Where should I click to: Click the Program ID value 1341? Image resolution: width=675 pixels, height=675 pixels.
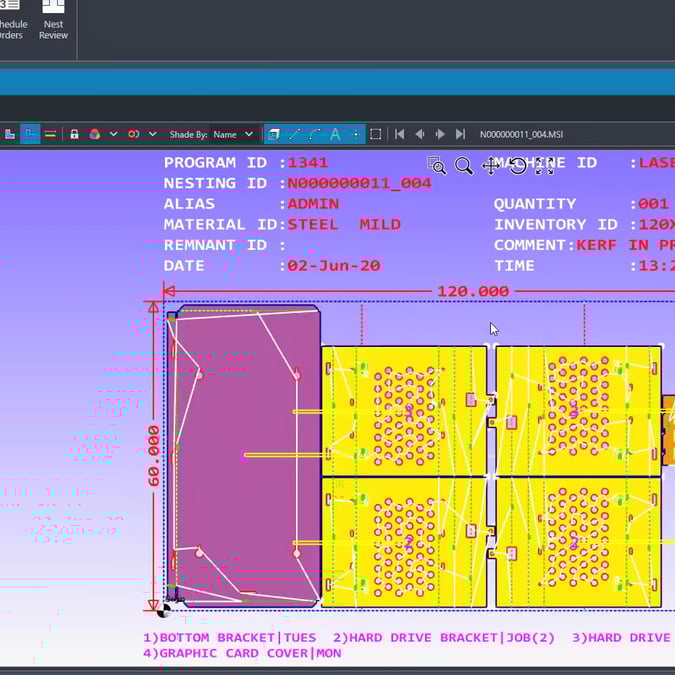[x=308, y=163]
